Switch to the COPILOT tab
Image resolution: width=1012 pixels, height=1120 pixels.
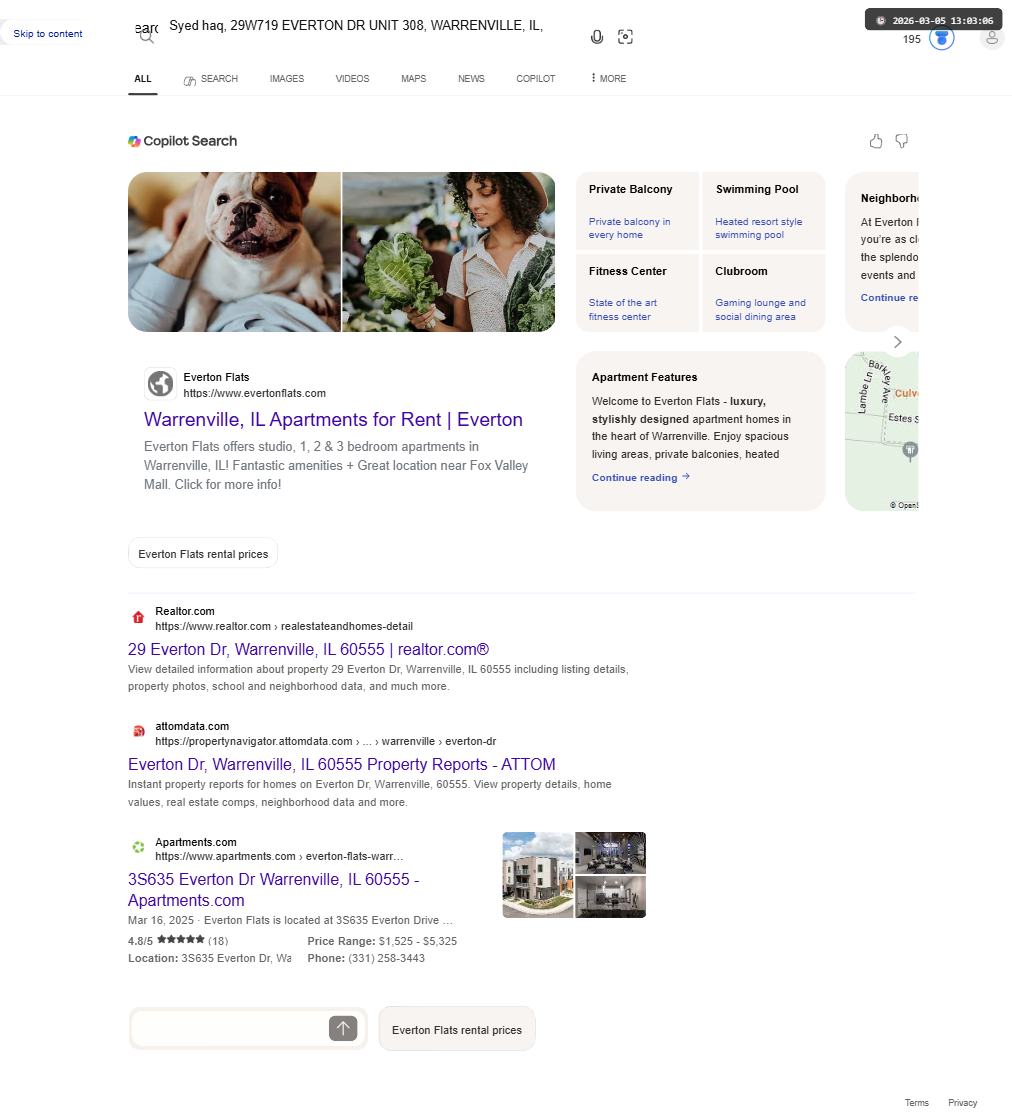pos(536,79)
